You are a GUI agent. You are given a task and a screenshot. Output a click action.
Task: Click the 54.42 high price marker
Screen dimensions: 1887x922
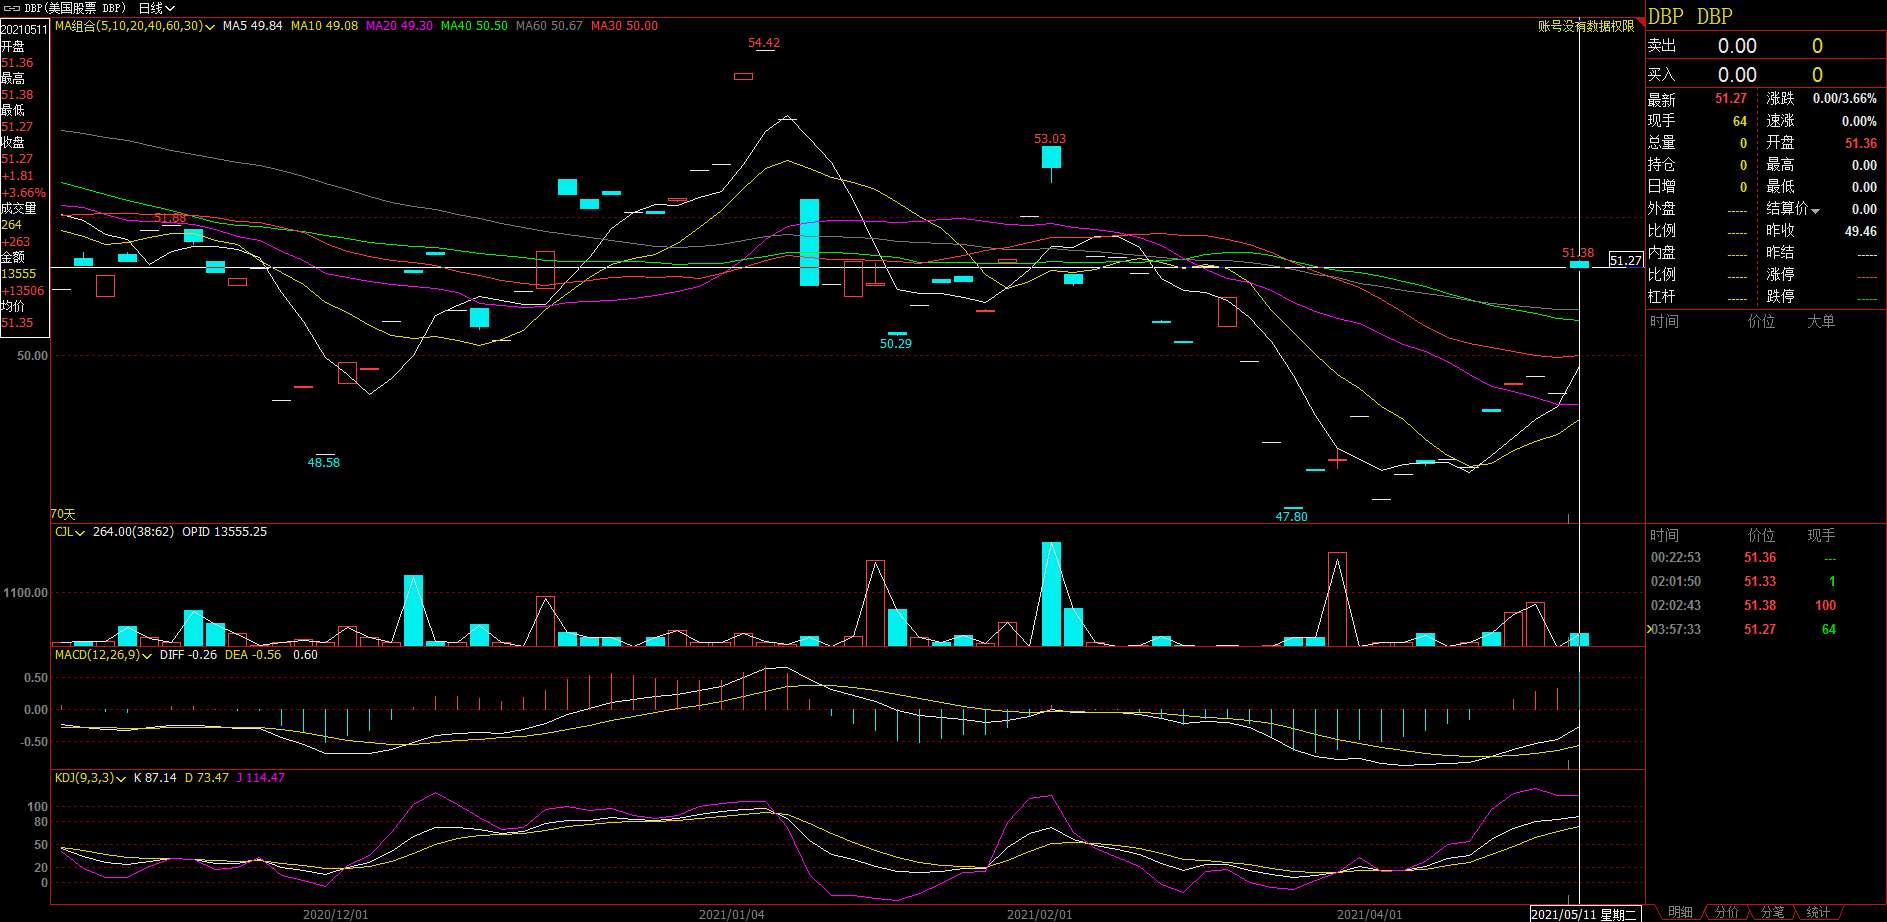pyautogui.click(x=764, y=43)
